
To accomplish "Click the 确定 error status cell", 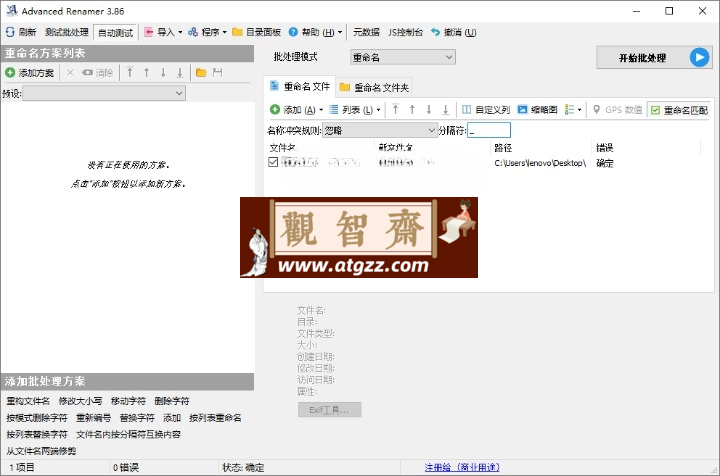I will (x=605, y=163).
